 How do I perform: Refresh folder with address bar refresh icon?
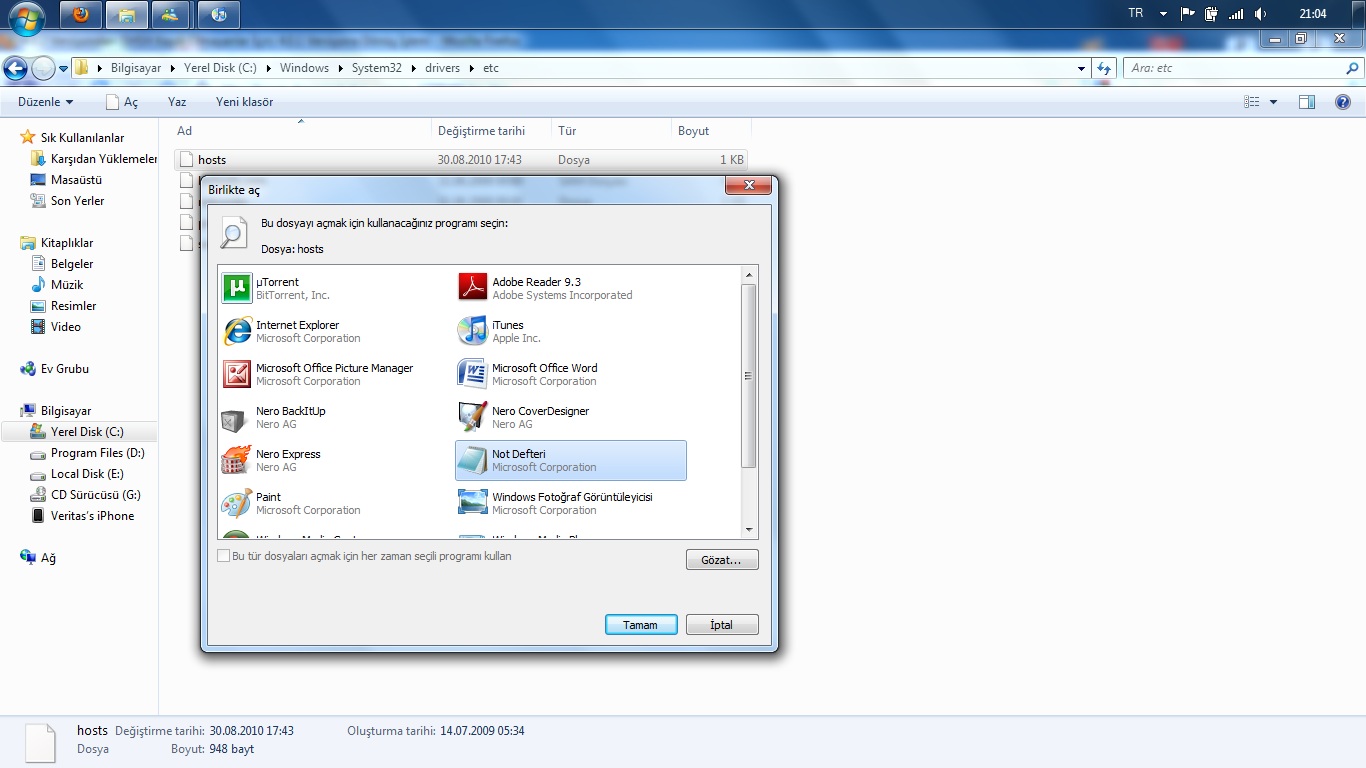[x=1104, y=68]
